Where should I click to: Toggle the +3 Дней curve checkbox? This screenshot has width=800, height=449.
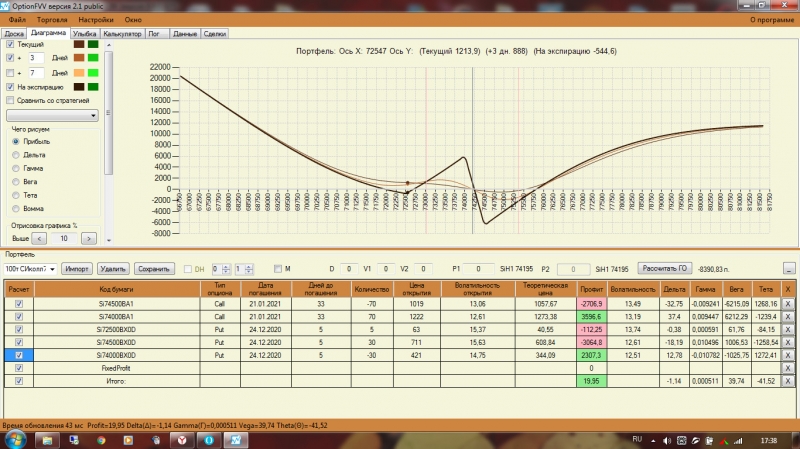[x=10, y=58]
